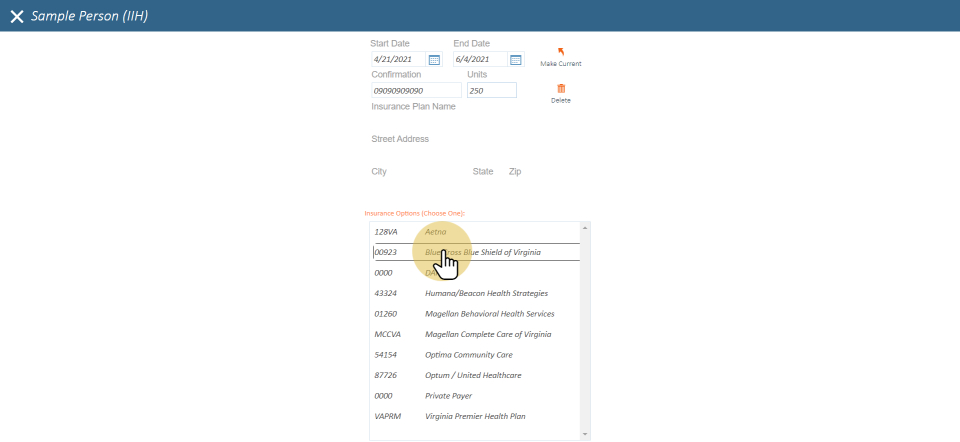
Task: Choose Blue Cross Blue Shield of Virginia
Action: pyautogui.click(x=483, y=253)
